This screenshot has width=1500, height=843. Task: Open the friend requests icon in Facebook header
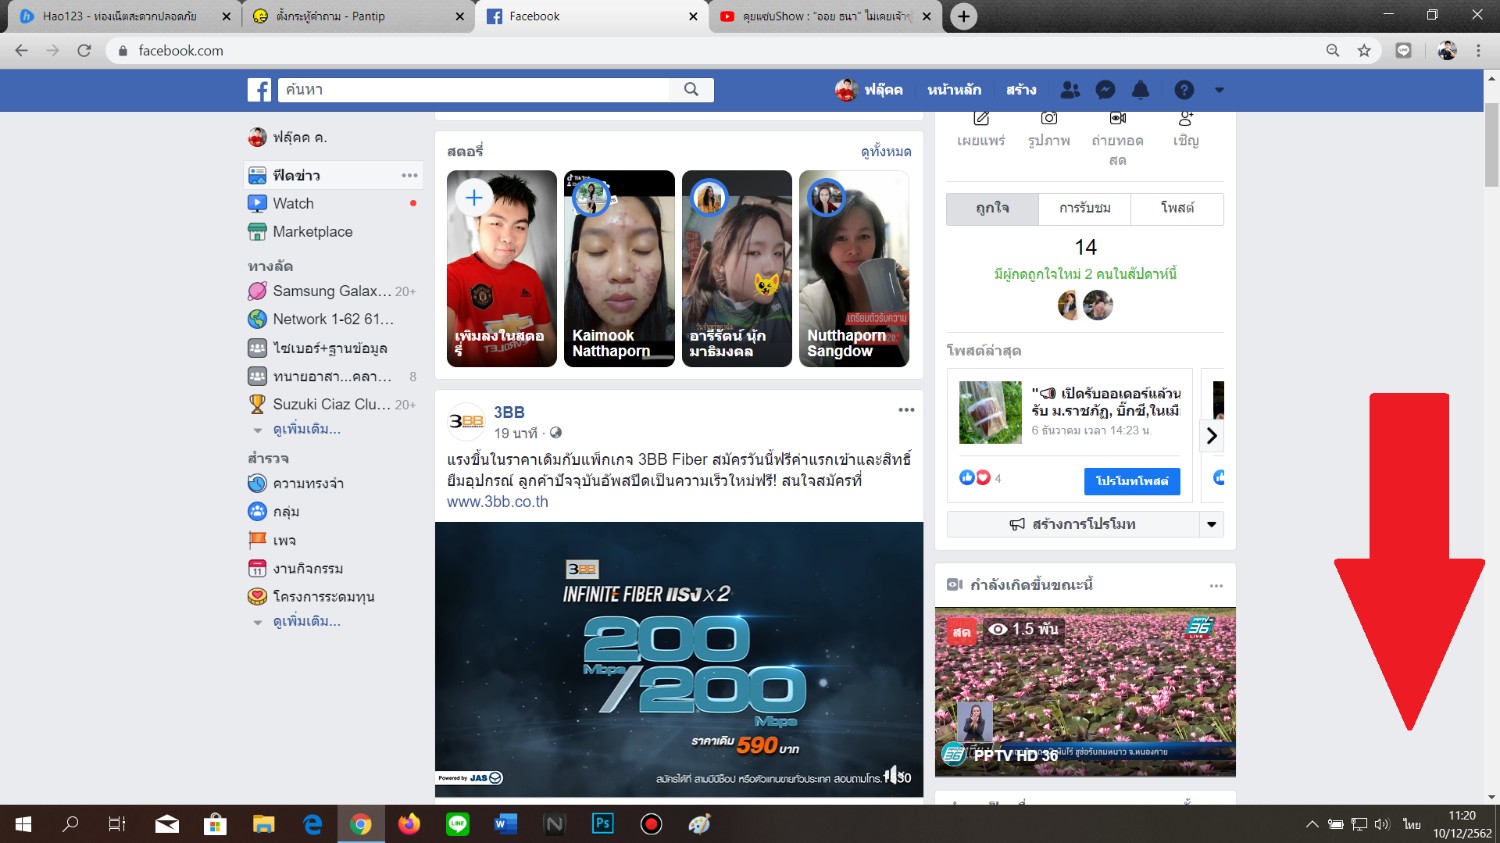point(1070,90)
